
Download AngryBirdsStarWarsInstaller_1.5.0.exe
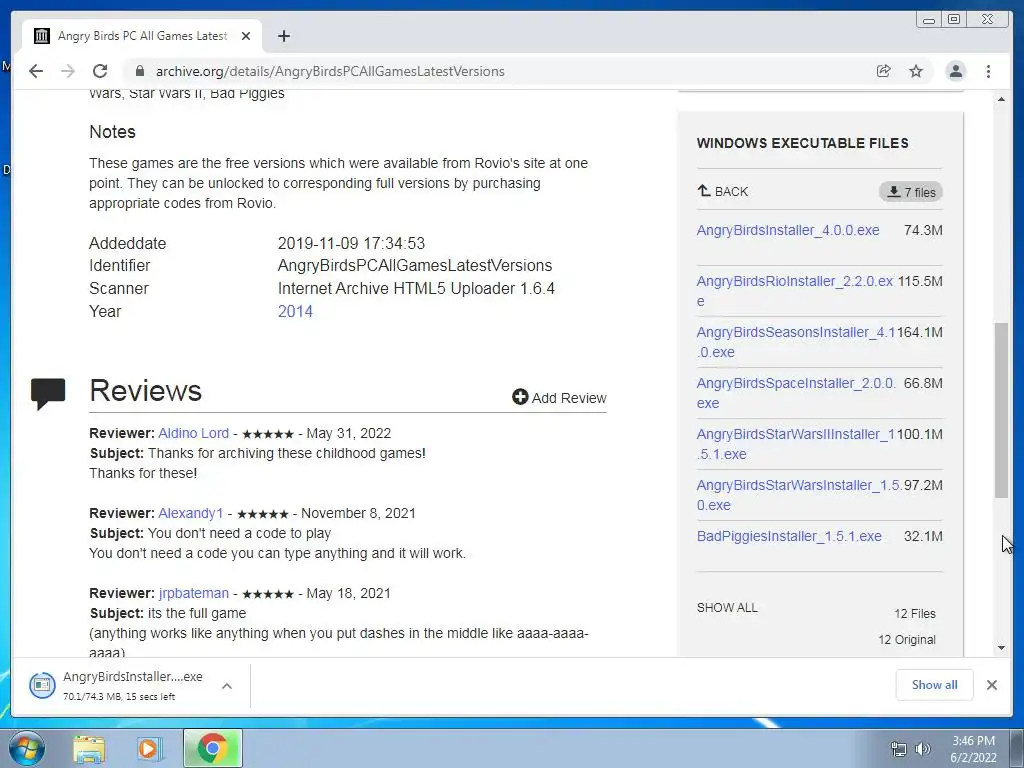tap(798, 494)
